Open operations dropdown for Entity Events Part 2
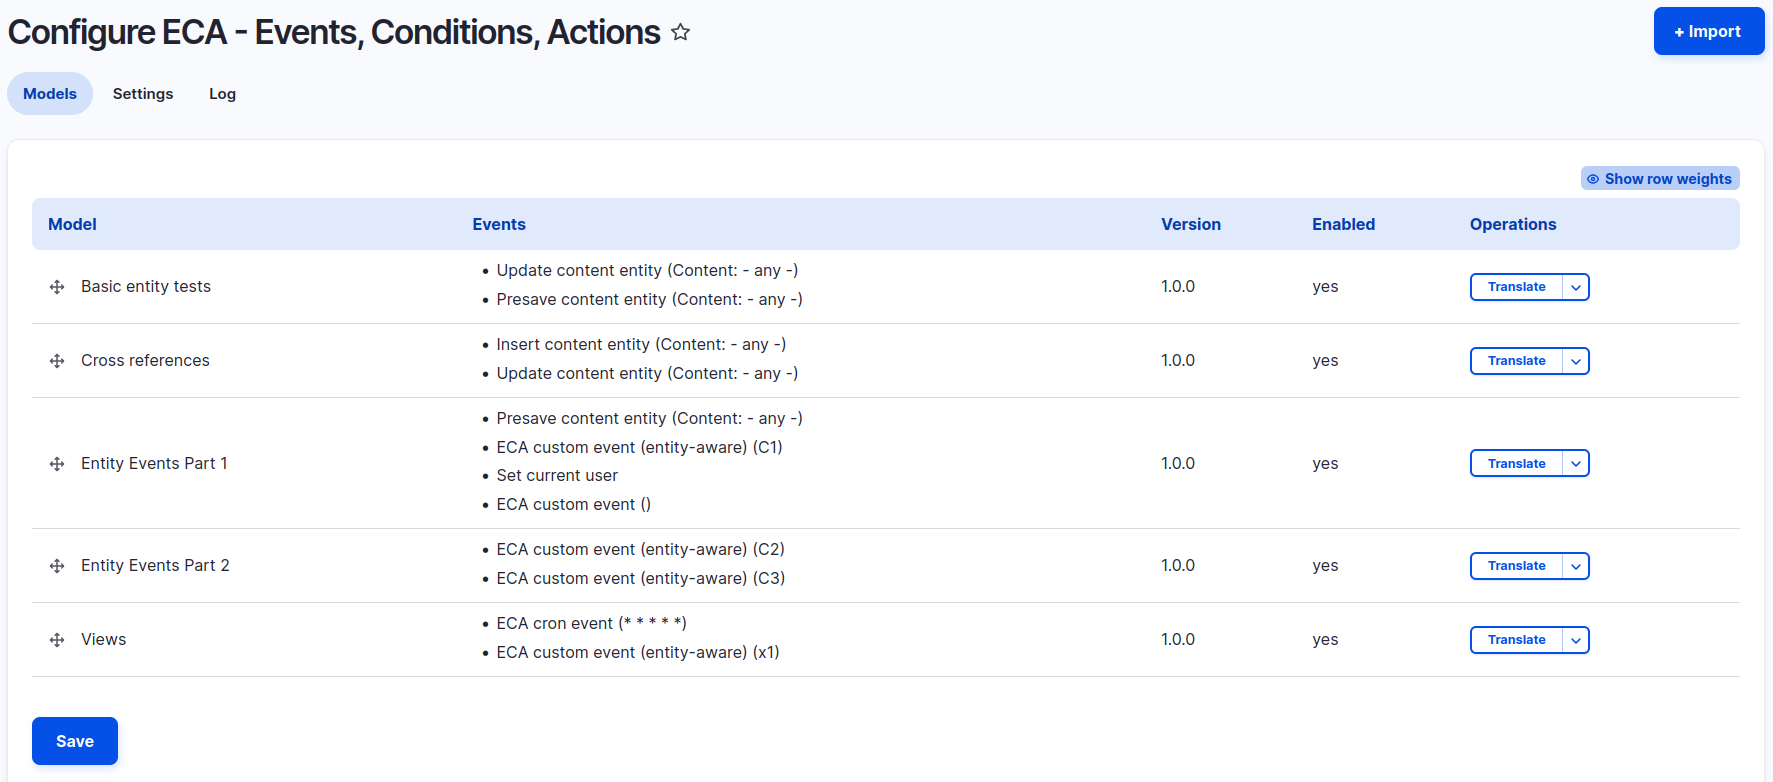 click(x=1576, y=566)
